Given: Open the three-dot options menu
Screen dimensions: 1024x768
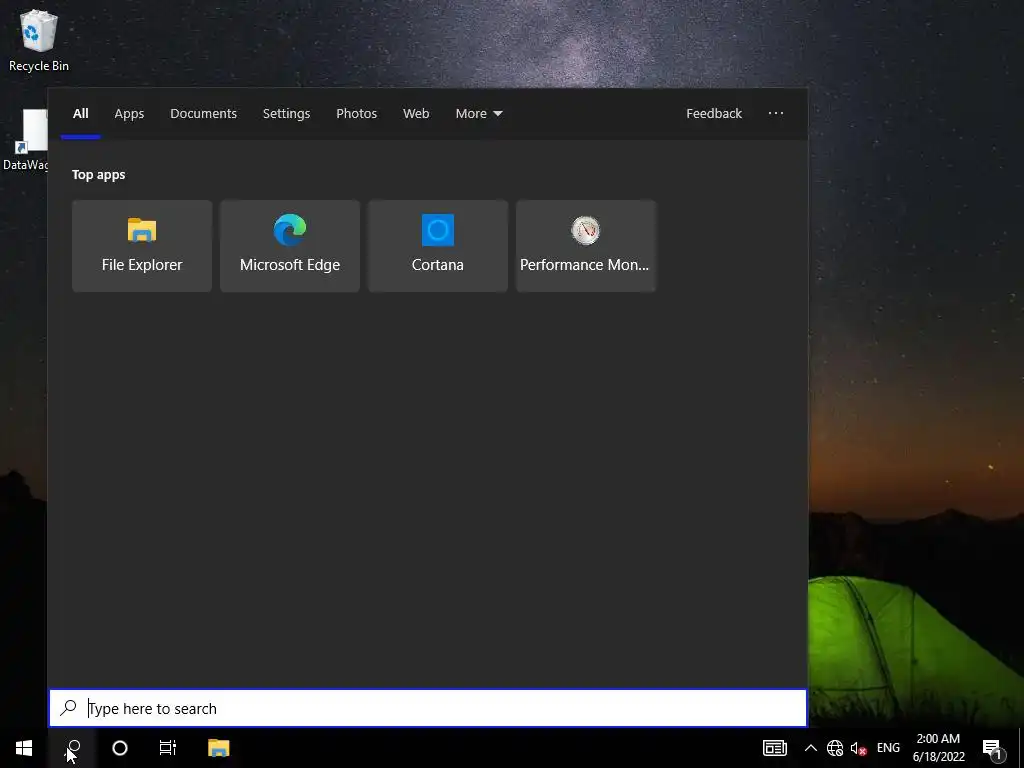Looking at the screenshot, I should pos(776,114).
